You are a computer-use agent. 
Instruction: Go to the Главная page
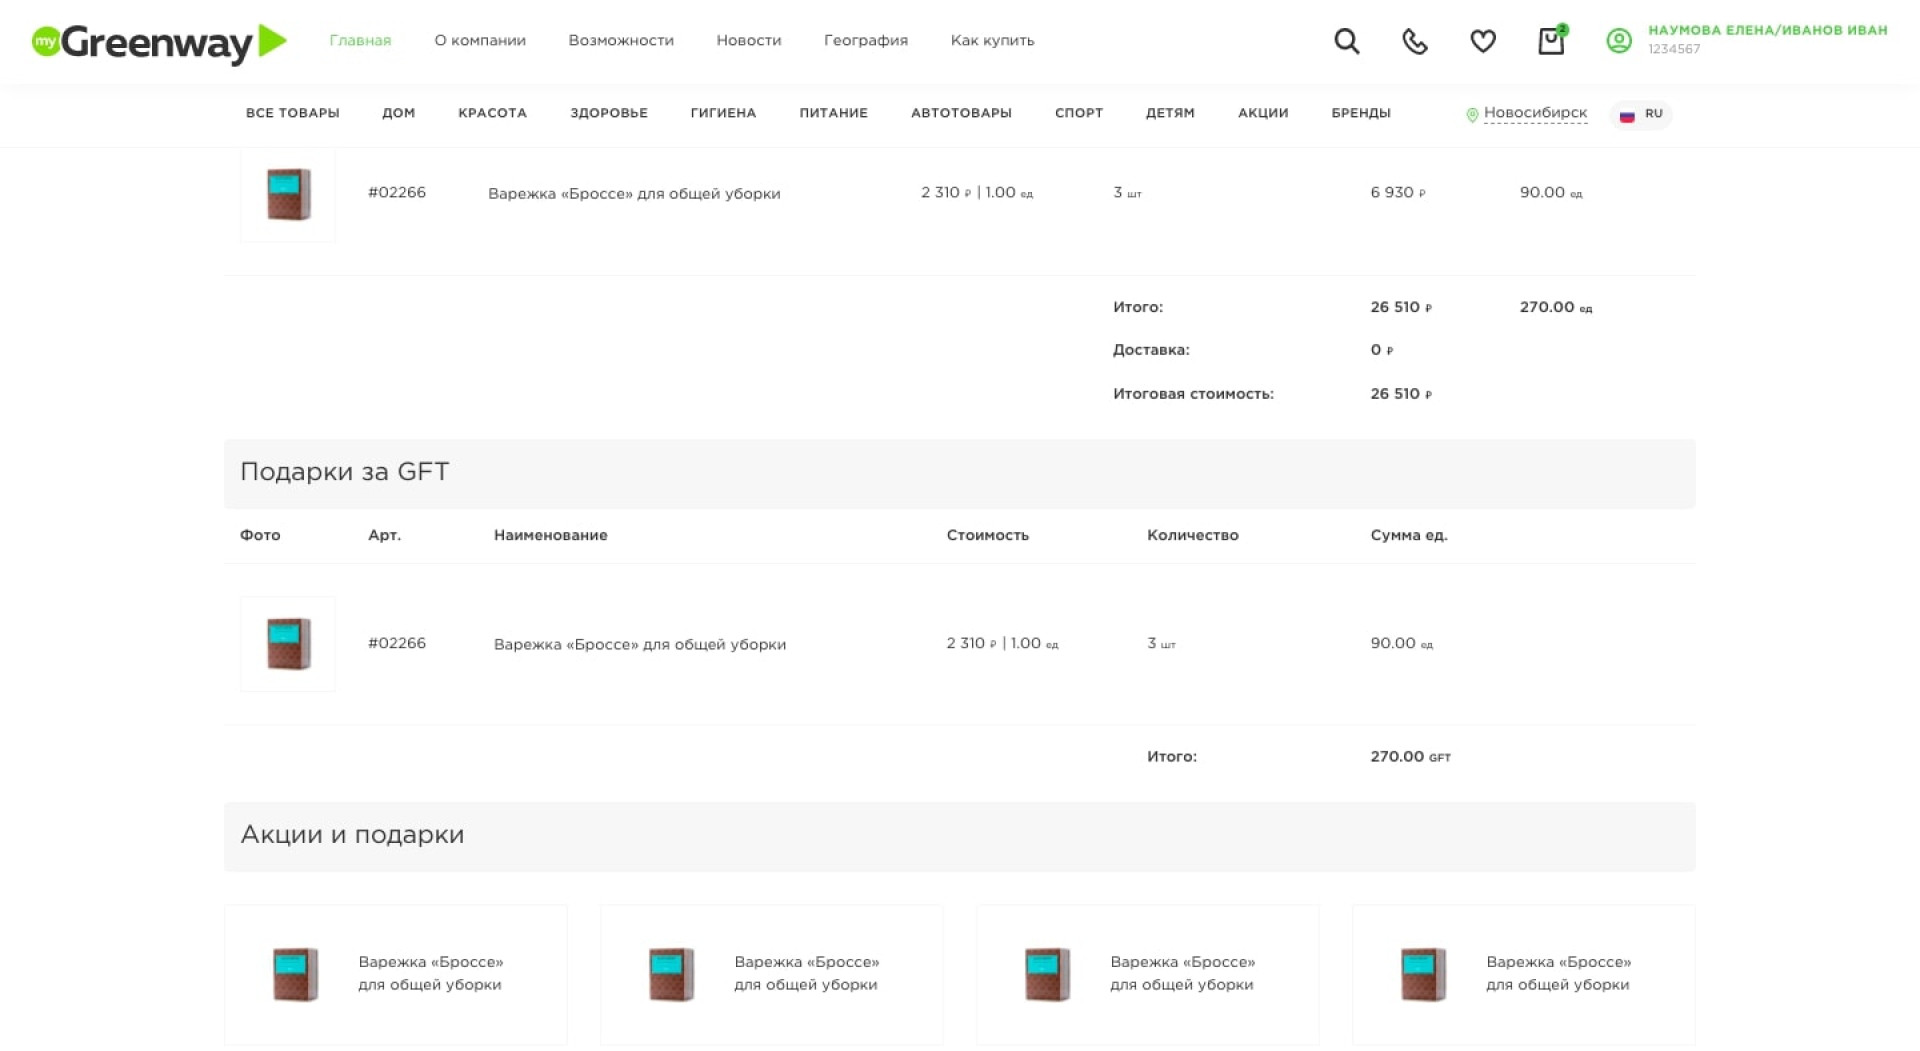click(360, 41)
